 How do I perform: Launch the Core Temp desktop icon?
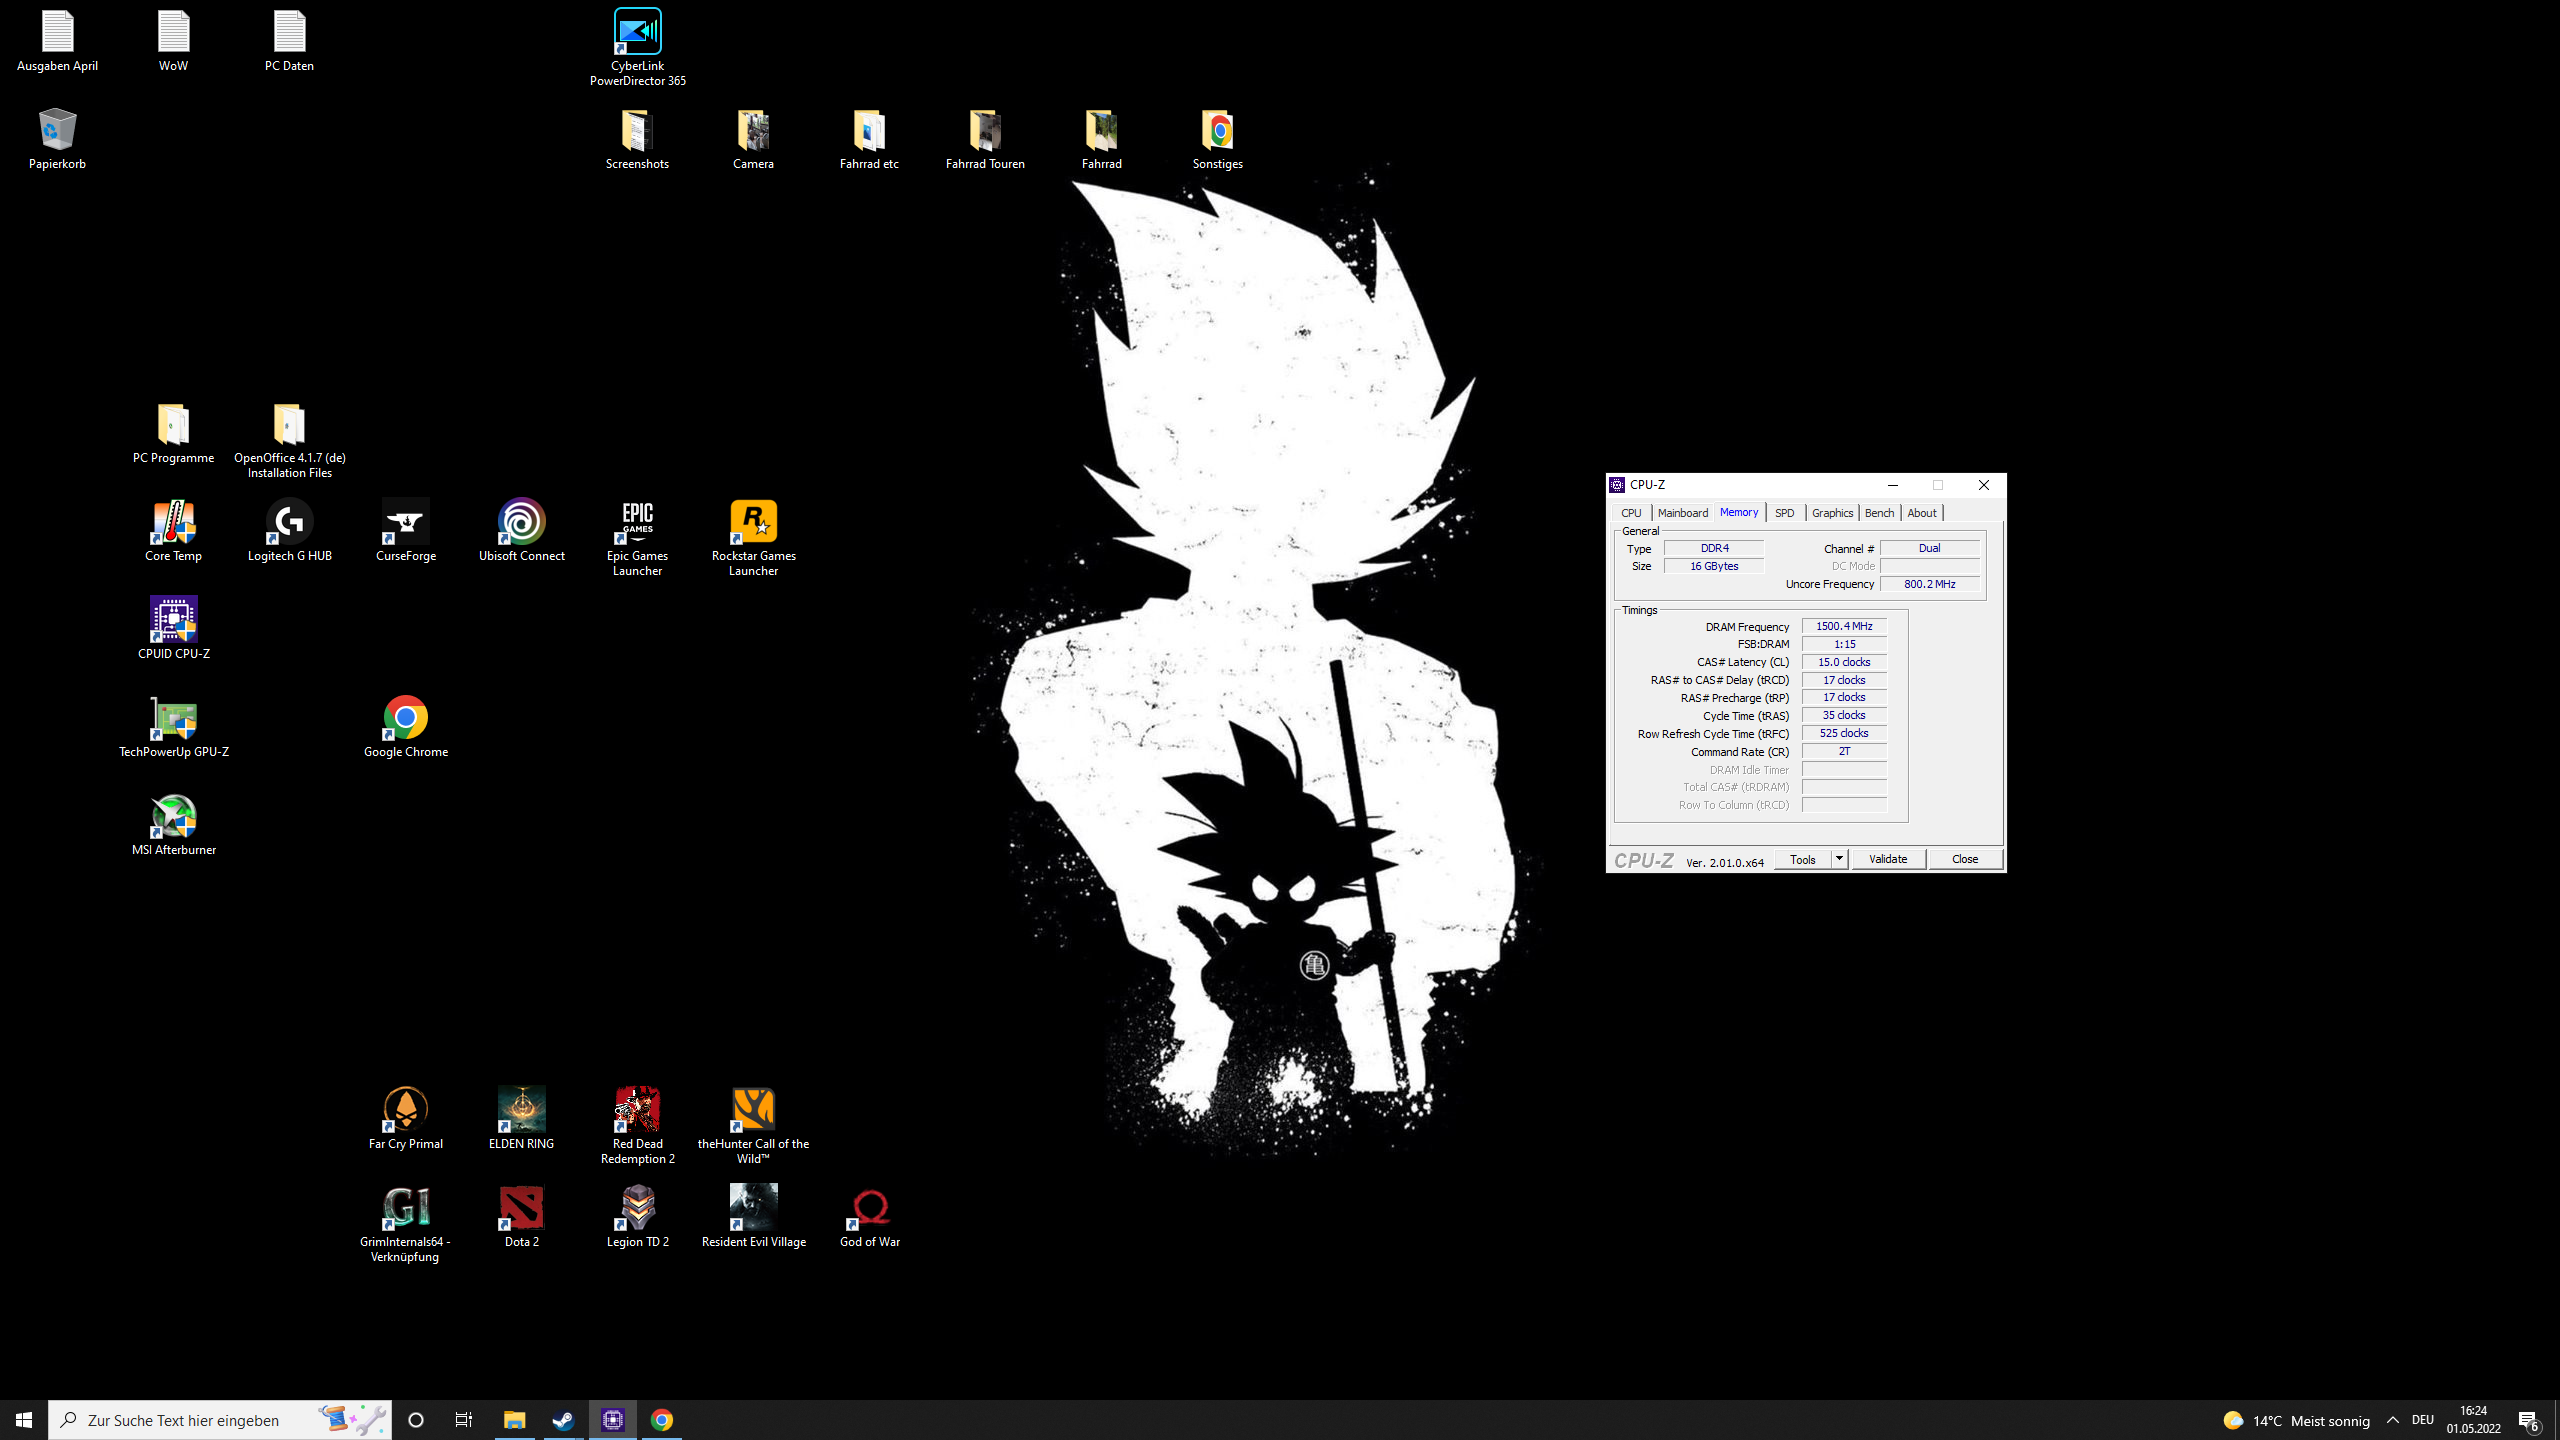click(173, 523)
